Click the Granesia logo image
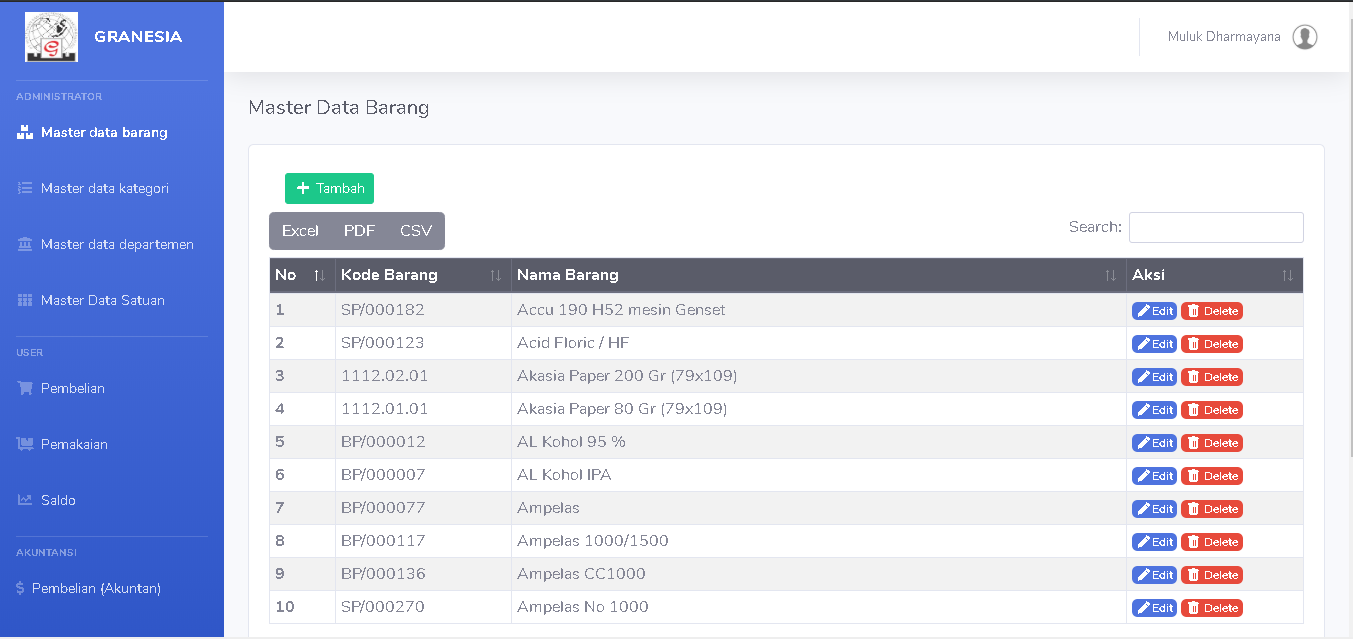 51,37
